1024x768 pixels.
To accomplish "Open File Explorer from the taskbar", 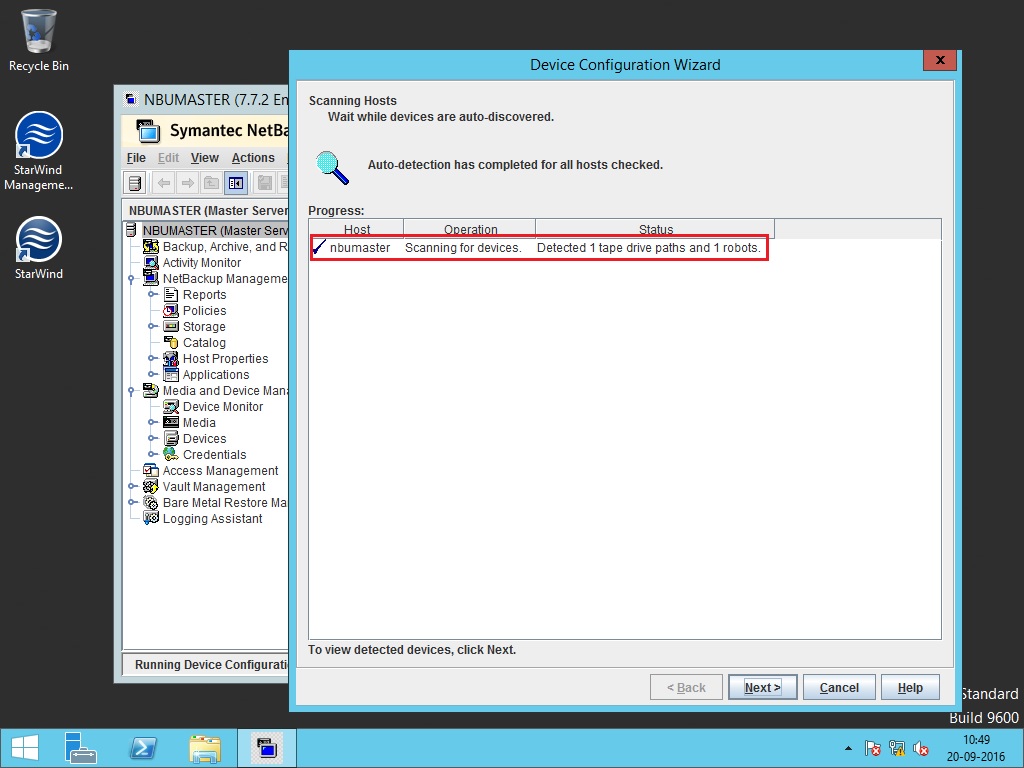I will pyautogui.click(x=205, y=747).
